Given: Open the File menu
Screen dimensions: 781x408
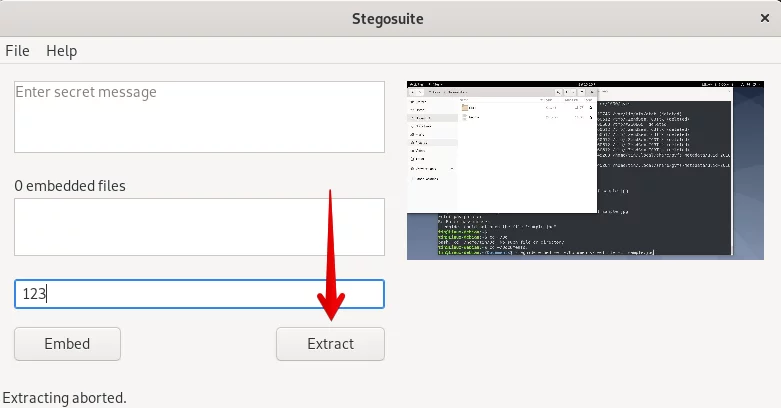Looking at the screenshot, I should click(x=17, y=51).
